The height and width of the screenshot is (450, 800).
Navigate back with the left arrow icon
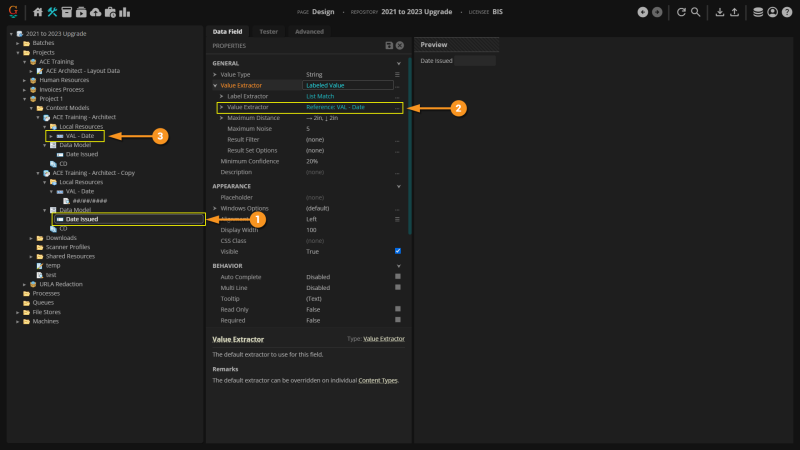tap(643, 12)
